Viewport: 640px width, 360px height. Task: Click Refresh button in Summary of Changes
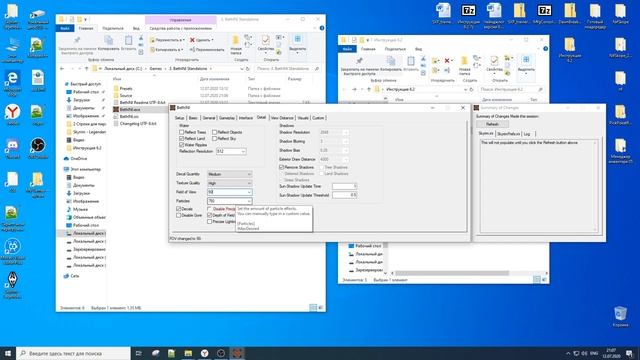(x=492, y=124)
